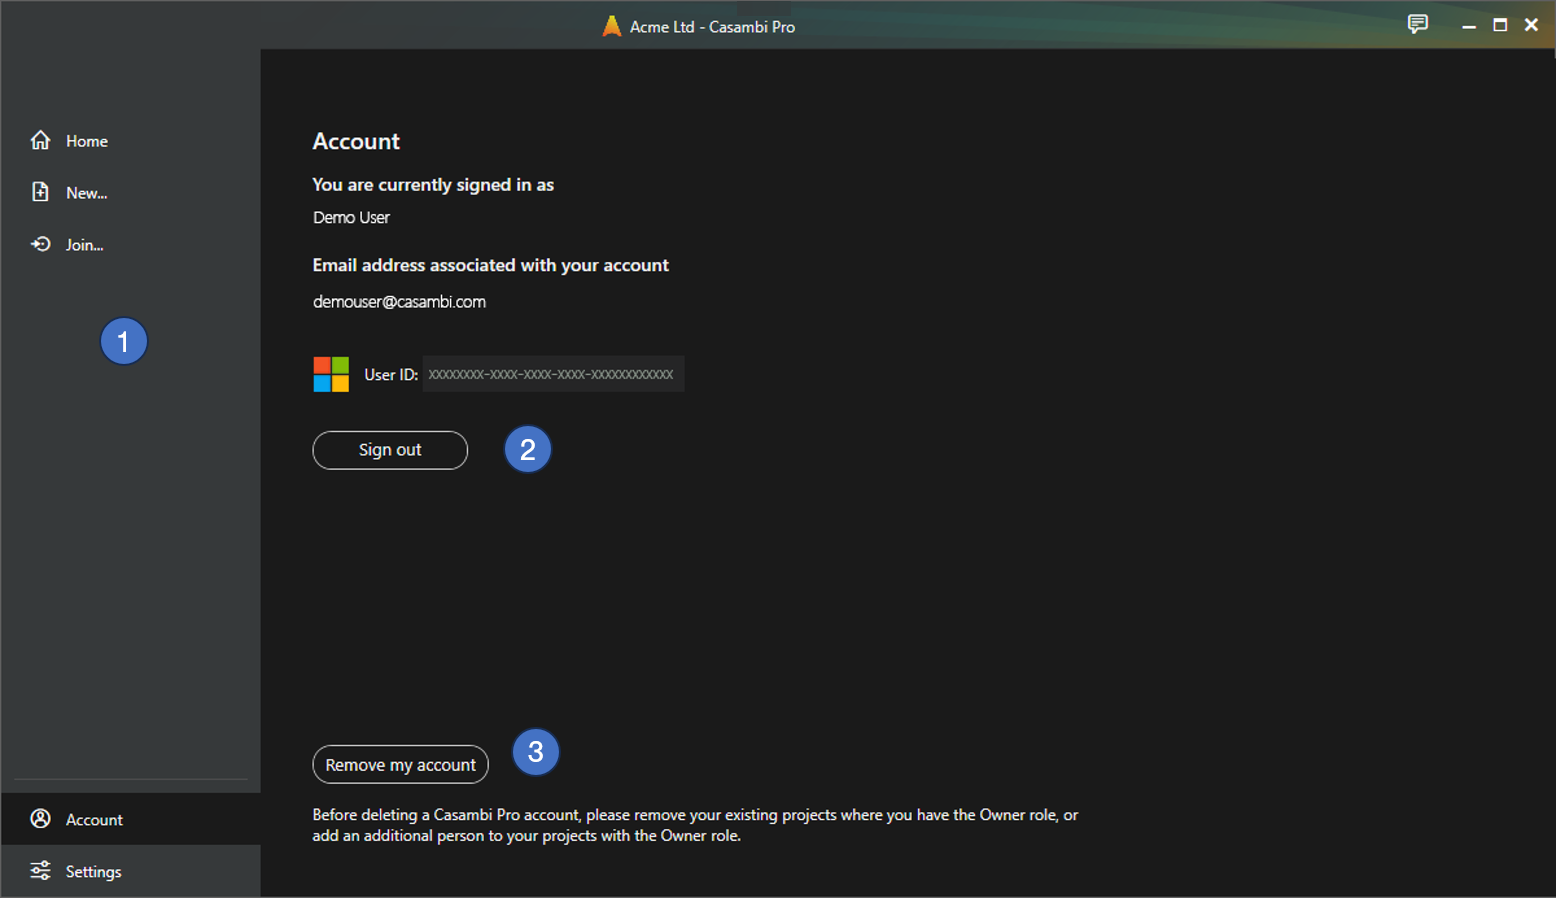Click the Casambi flame logo in the title bar
The width and height of the screenshot is (1556, 898).
pos(612,26)
